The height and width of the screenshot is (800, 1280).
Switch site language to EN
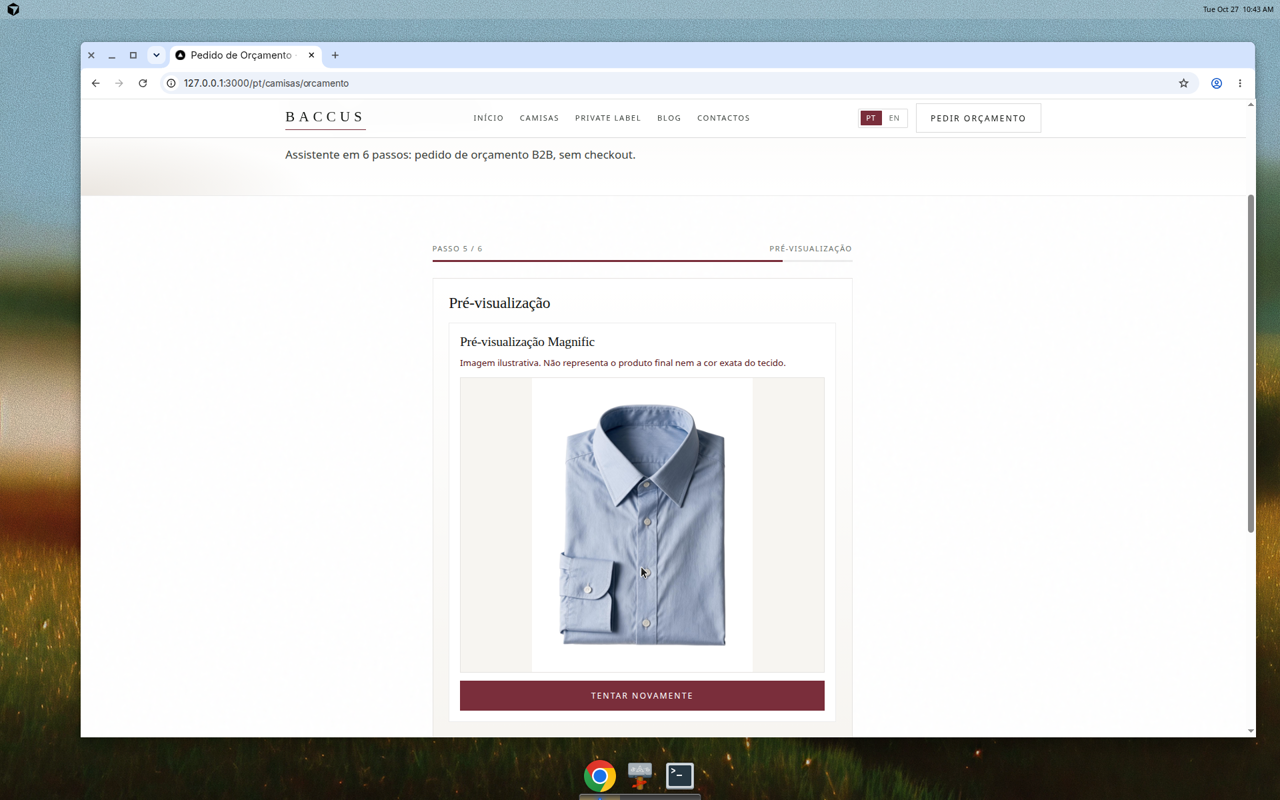894,118
